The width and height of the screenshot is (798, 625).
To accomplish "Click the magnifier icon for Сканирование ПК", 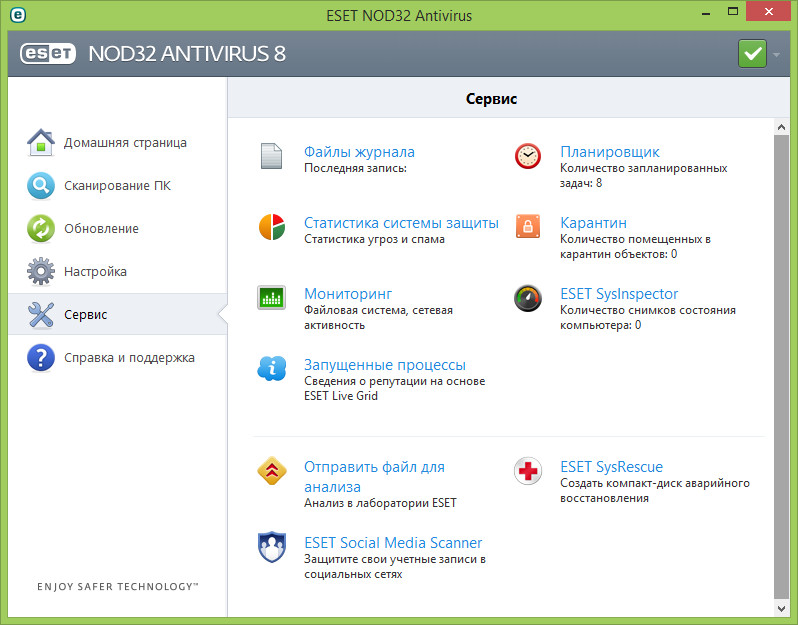I will pyautogui.click(x=41, y=186).
